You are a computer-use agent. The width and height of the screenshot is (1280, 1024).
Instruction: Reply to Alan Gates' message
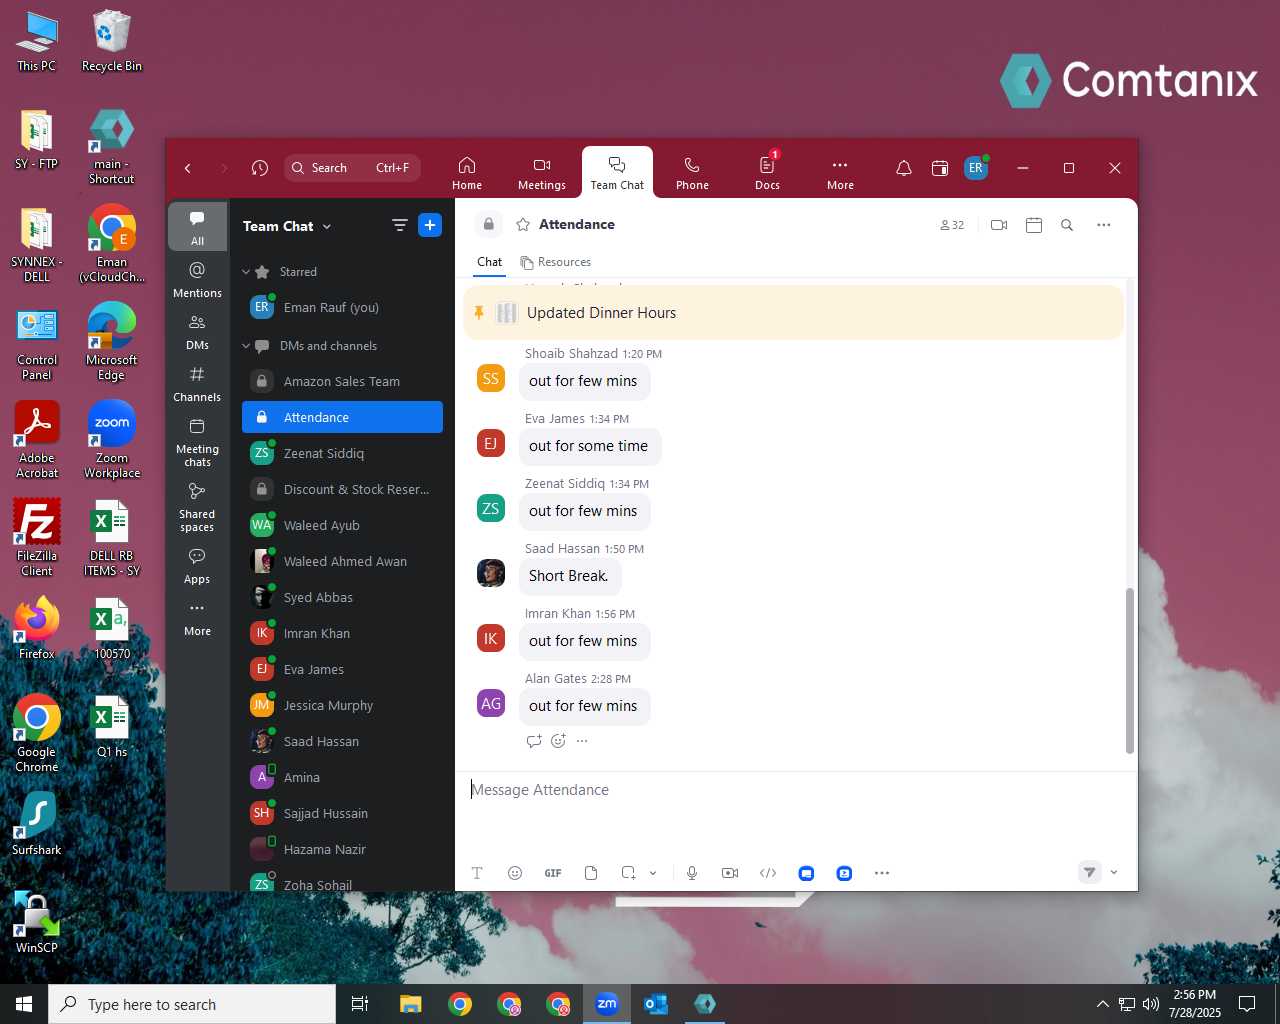(x=533, y=741)
